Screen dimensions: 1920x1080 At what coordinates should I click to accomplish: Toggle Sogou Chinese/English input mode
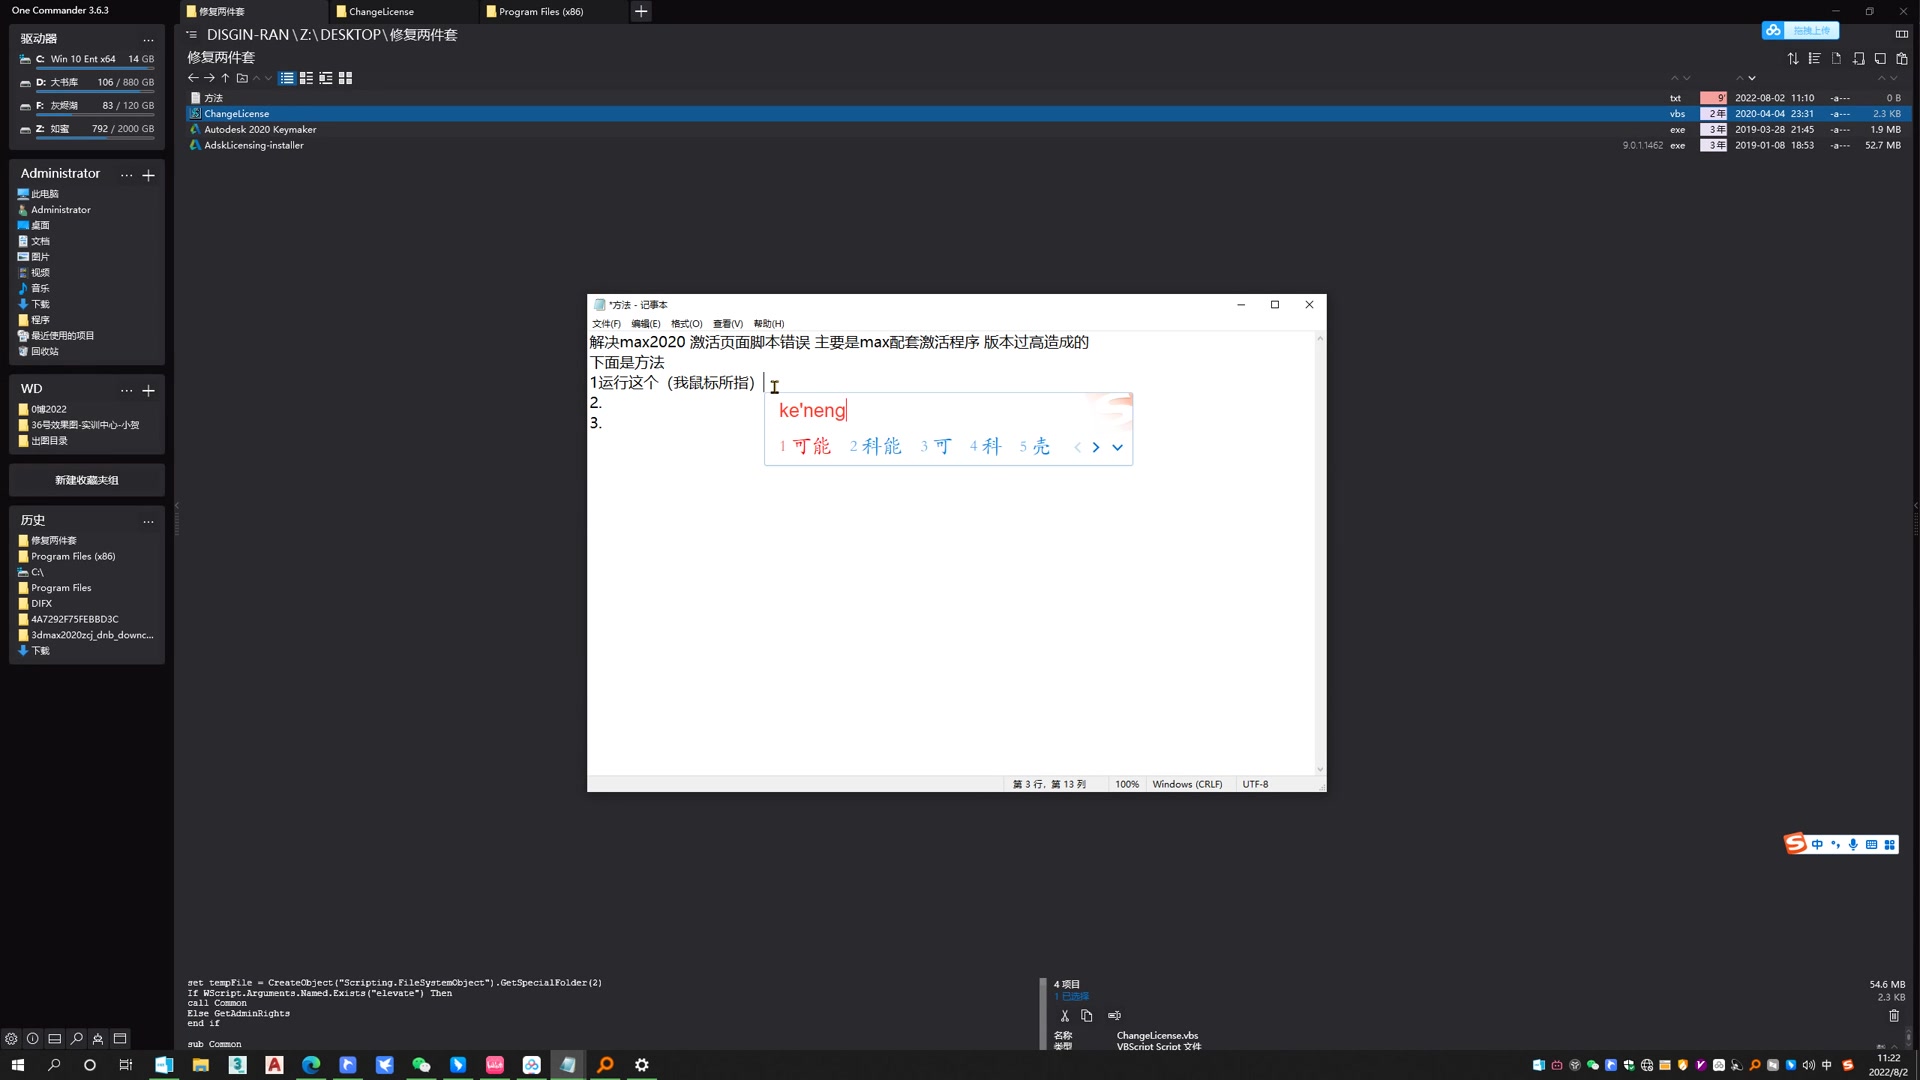pos(1817,845)
